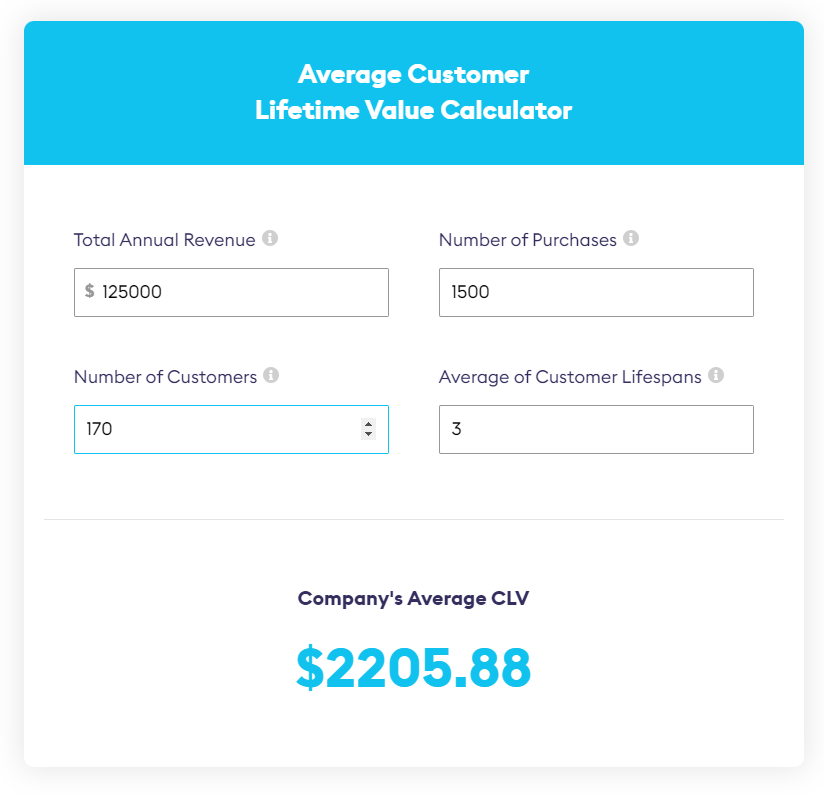Click the info icon next to Number of Purchases
This screenshot has width=824, height=795.
coord(629,239)
